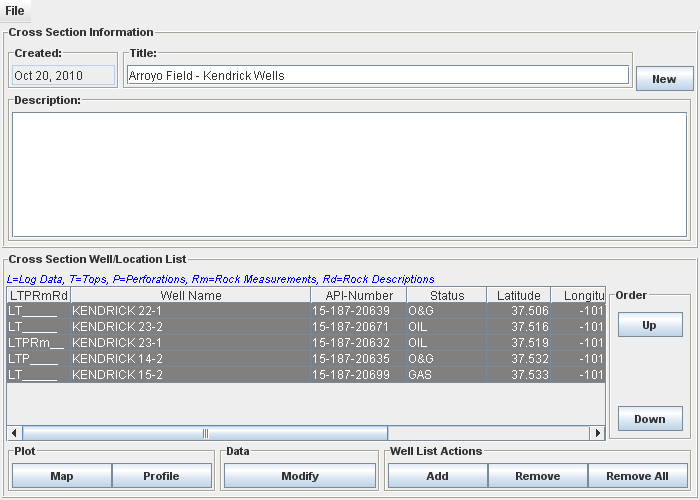This screenshot has height=500, width=700.
Task: Click the Latitude column header
Action: 519,296
